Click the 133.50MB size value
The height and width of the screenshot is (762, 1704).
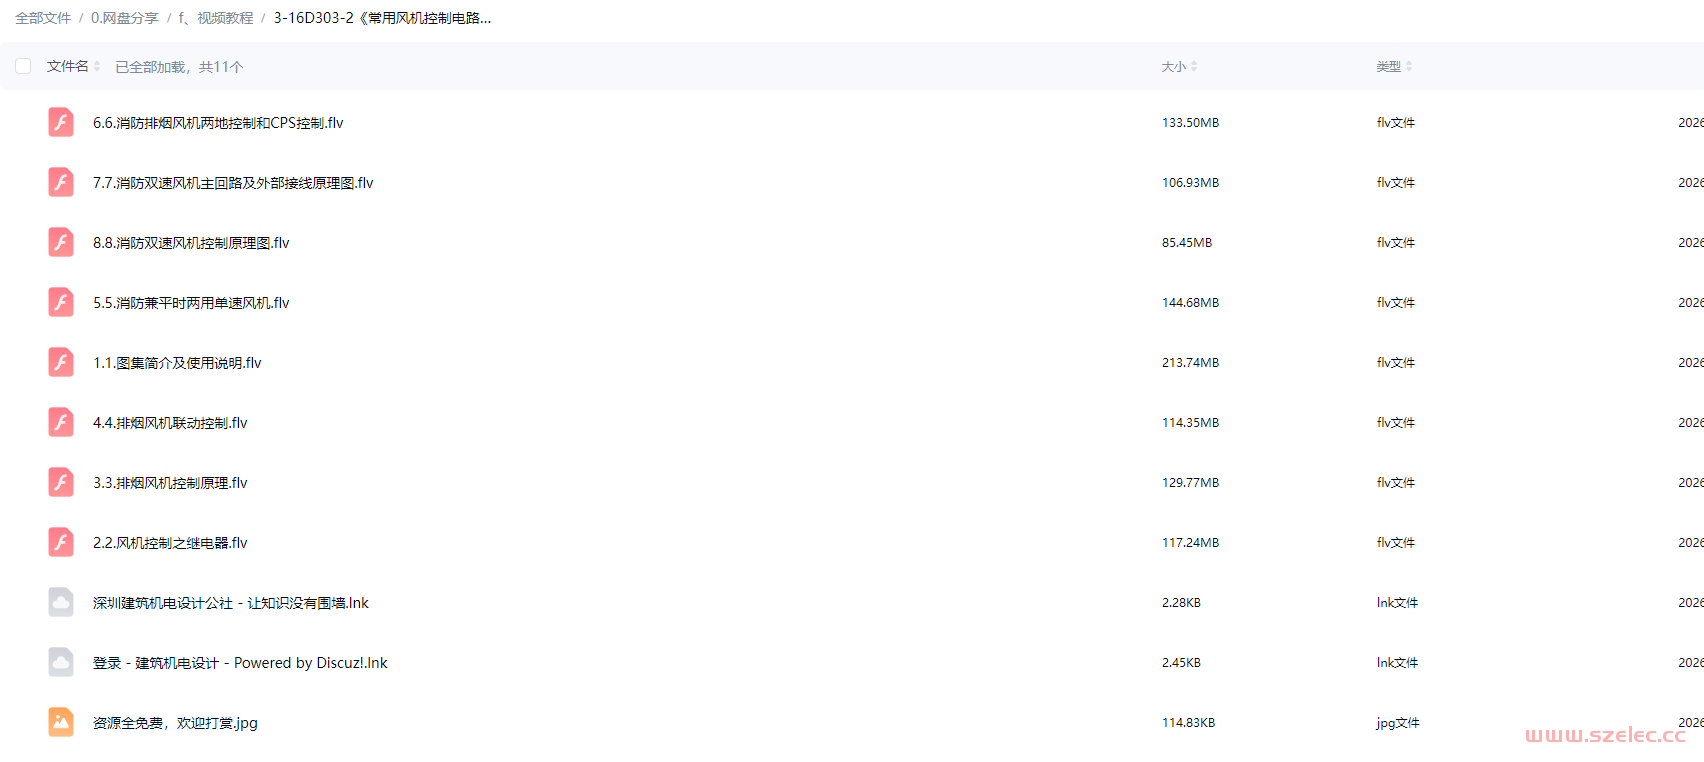coord(1190,123)
